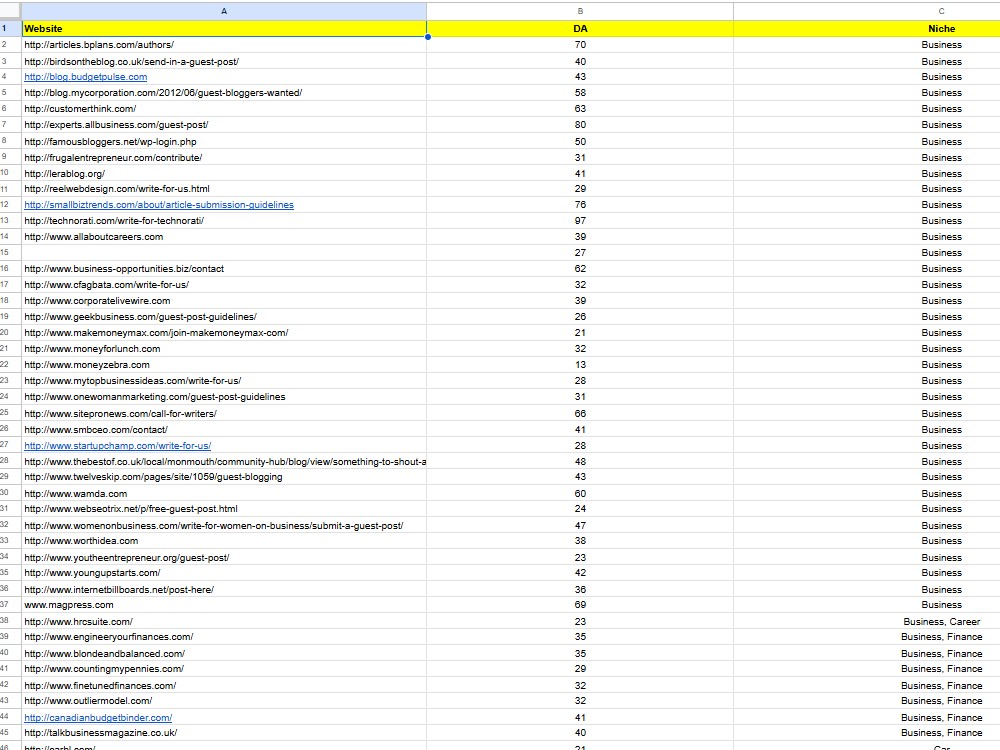1000x750 pixels.
Task: Select the cfagbata.com write-for-us cell
Action: tap(224, 284)
